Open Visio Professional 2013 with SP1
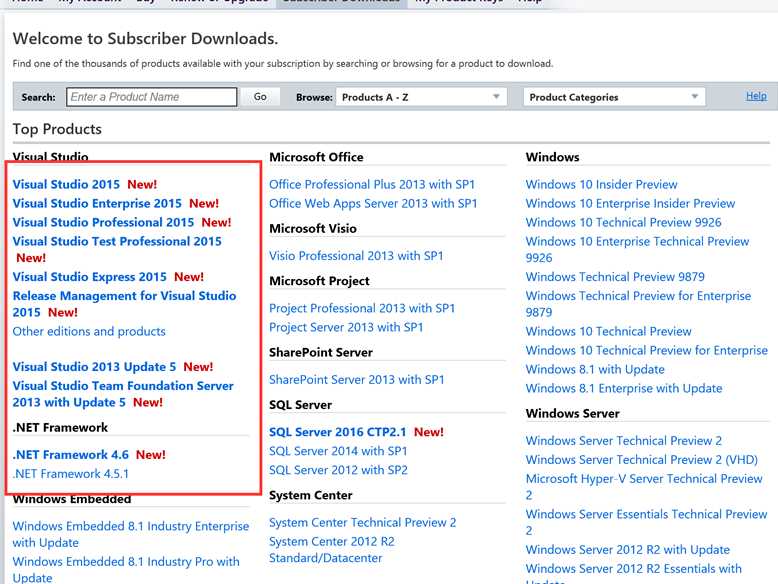 coord(356,256)
